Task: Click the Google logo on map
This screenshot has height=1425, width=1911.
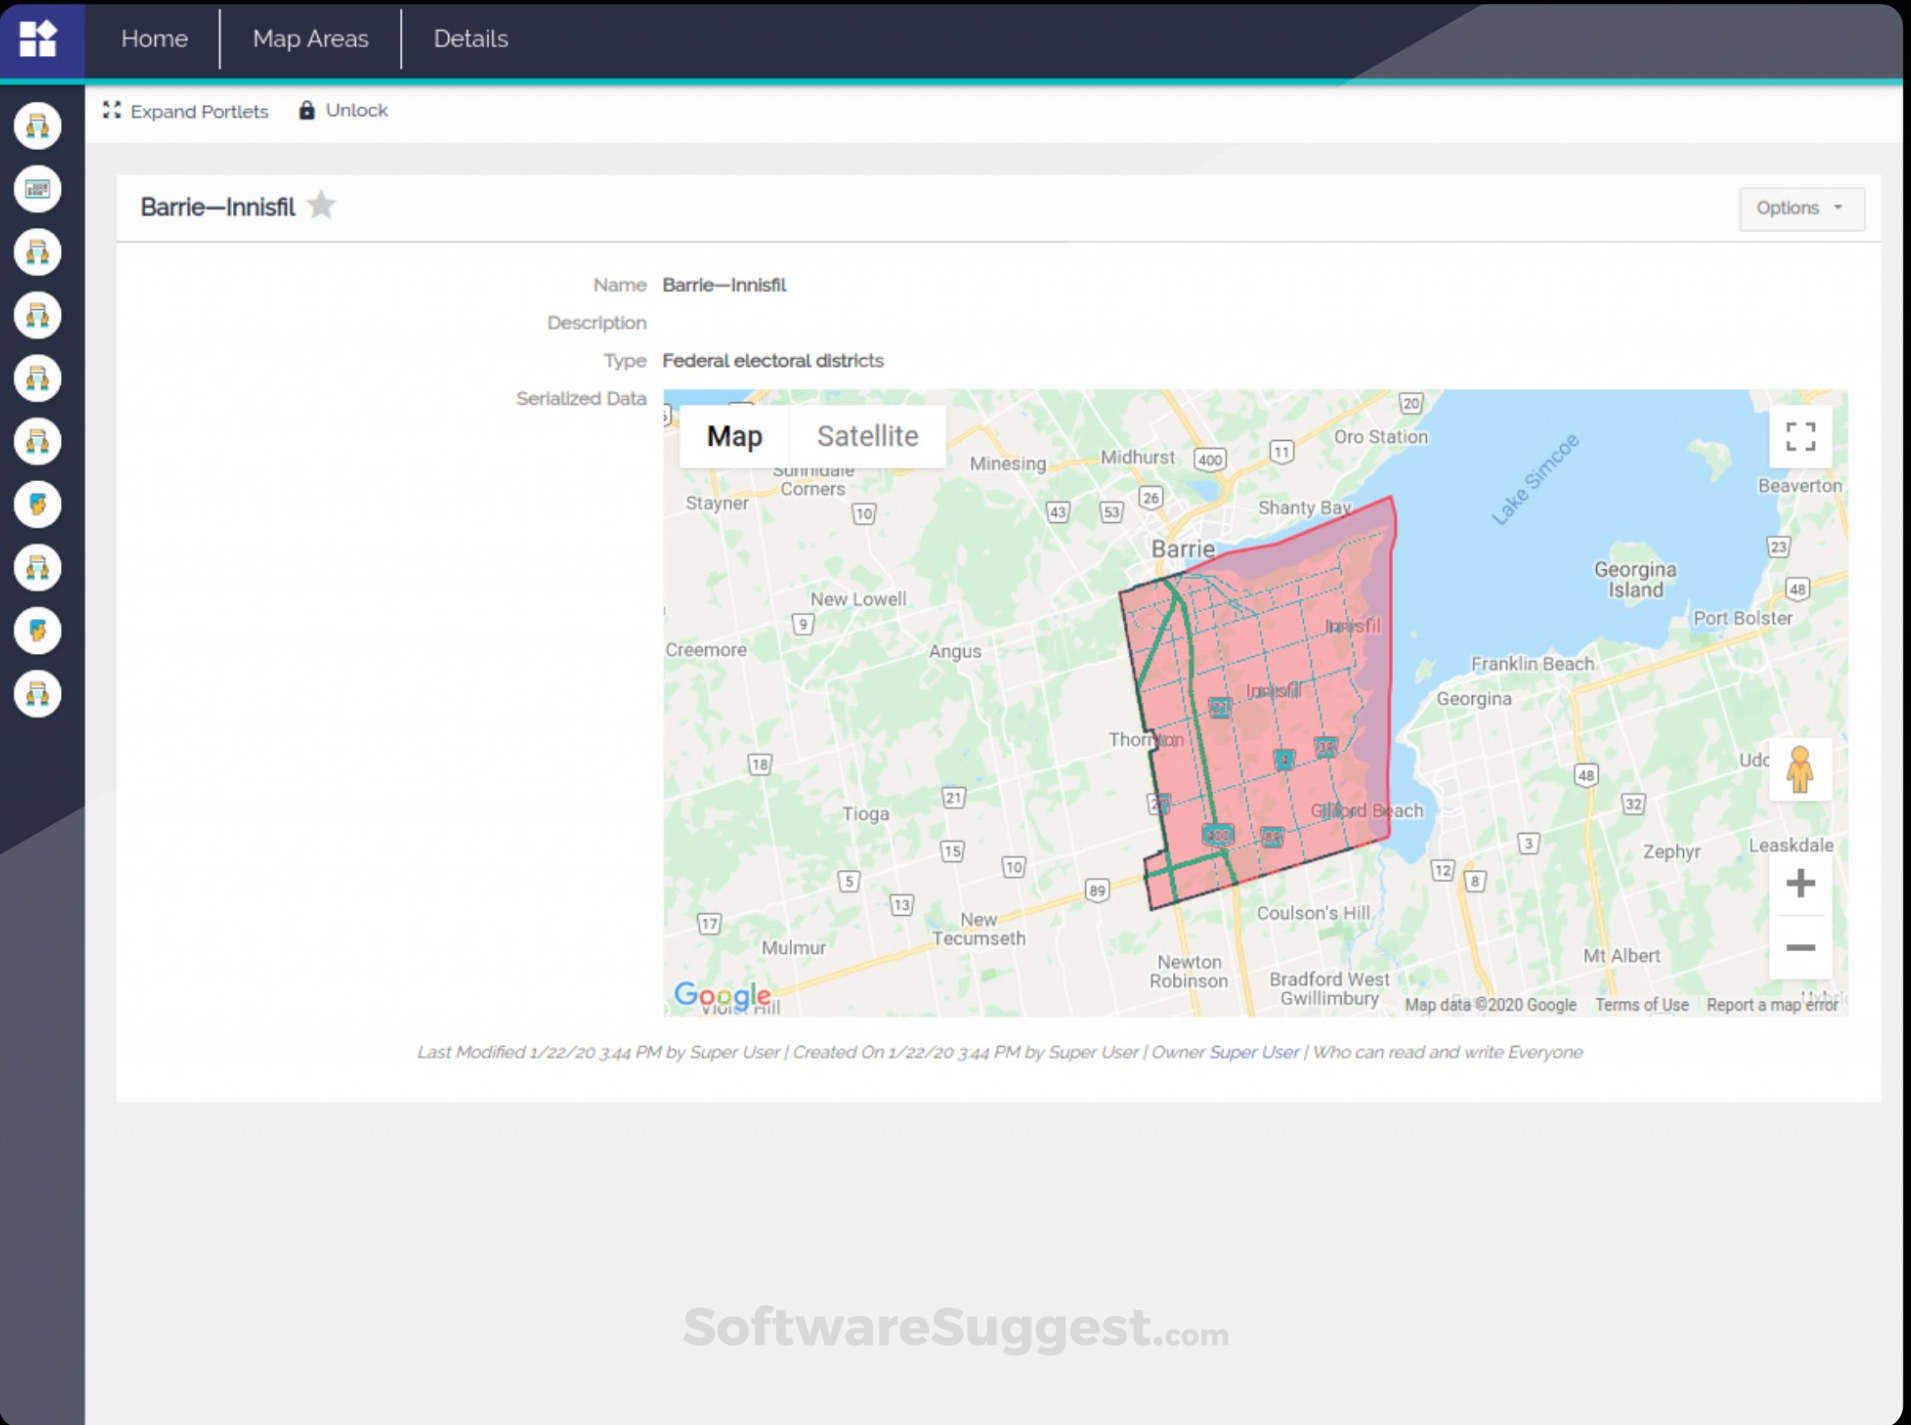Action: pyautogui.click(x=722, y=994)
